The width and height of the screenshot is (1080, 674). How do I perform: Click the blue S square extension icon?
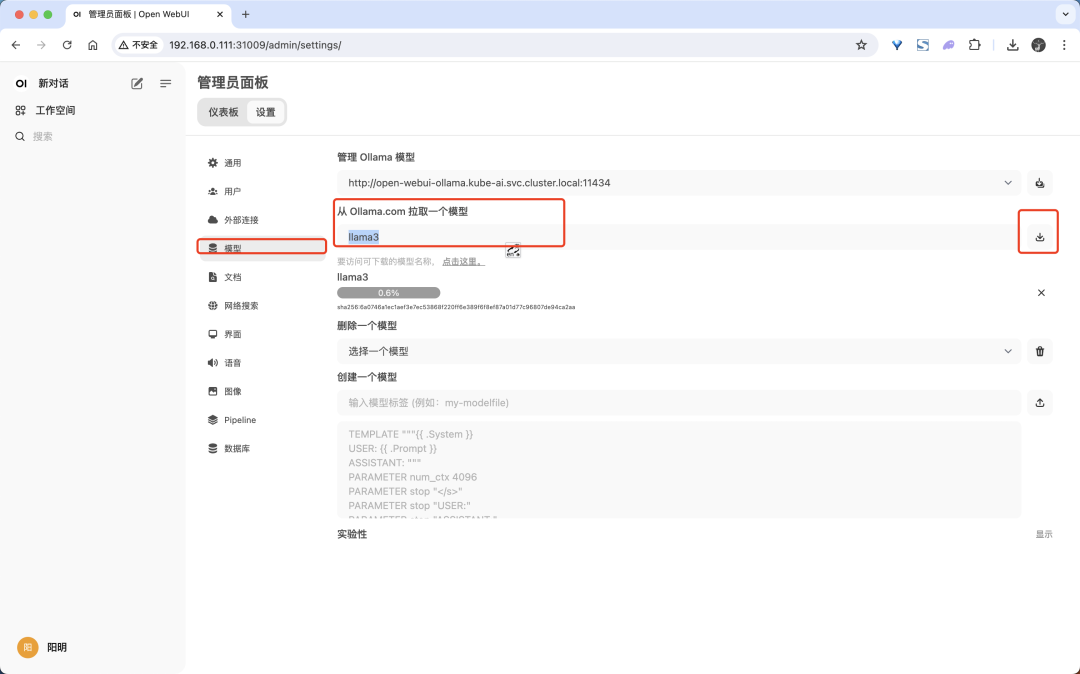pos(923,45)
